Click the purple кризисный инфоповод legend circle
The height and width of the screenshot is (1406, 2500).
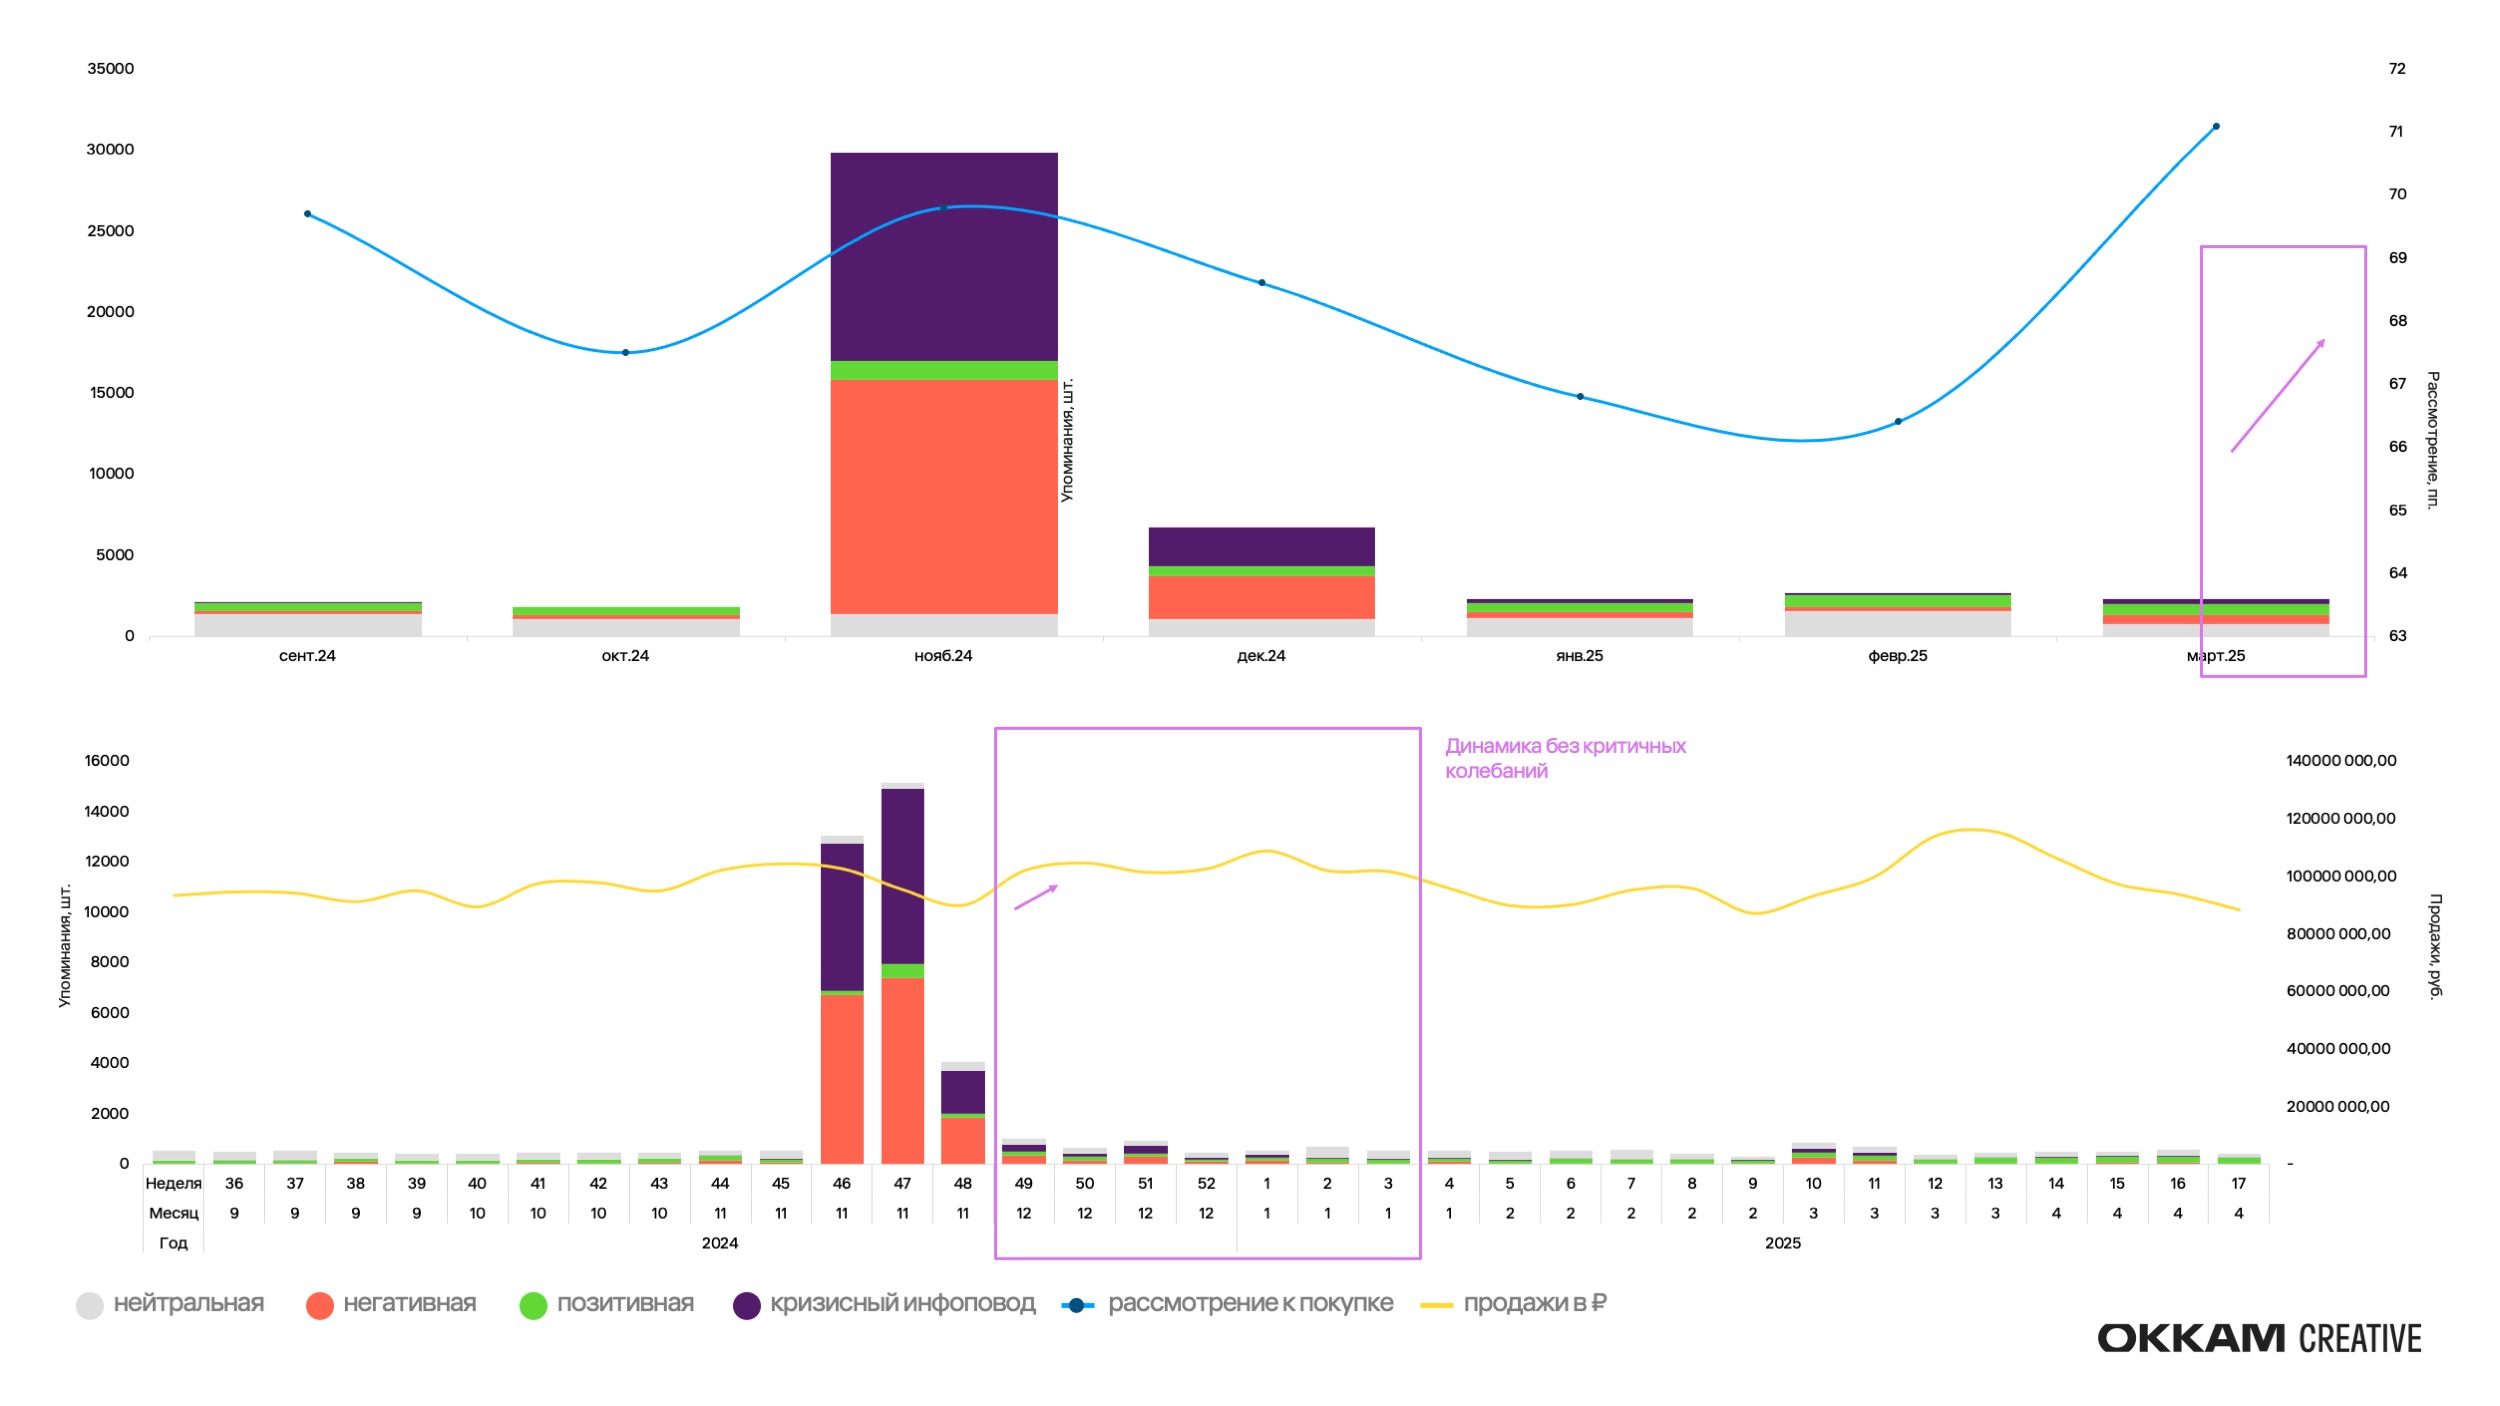[x=746, y=1306]
